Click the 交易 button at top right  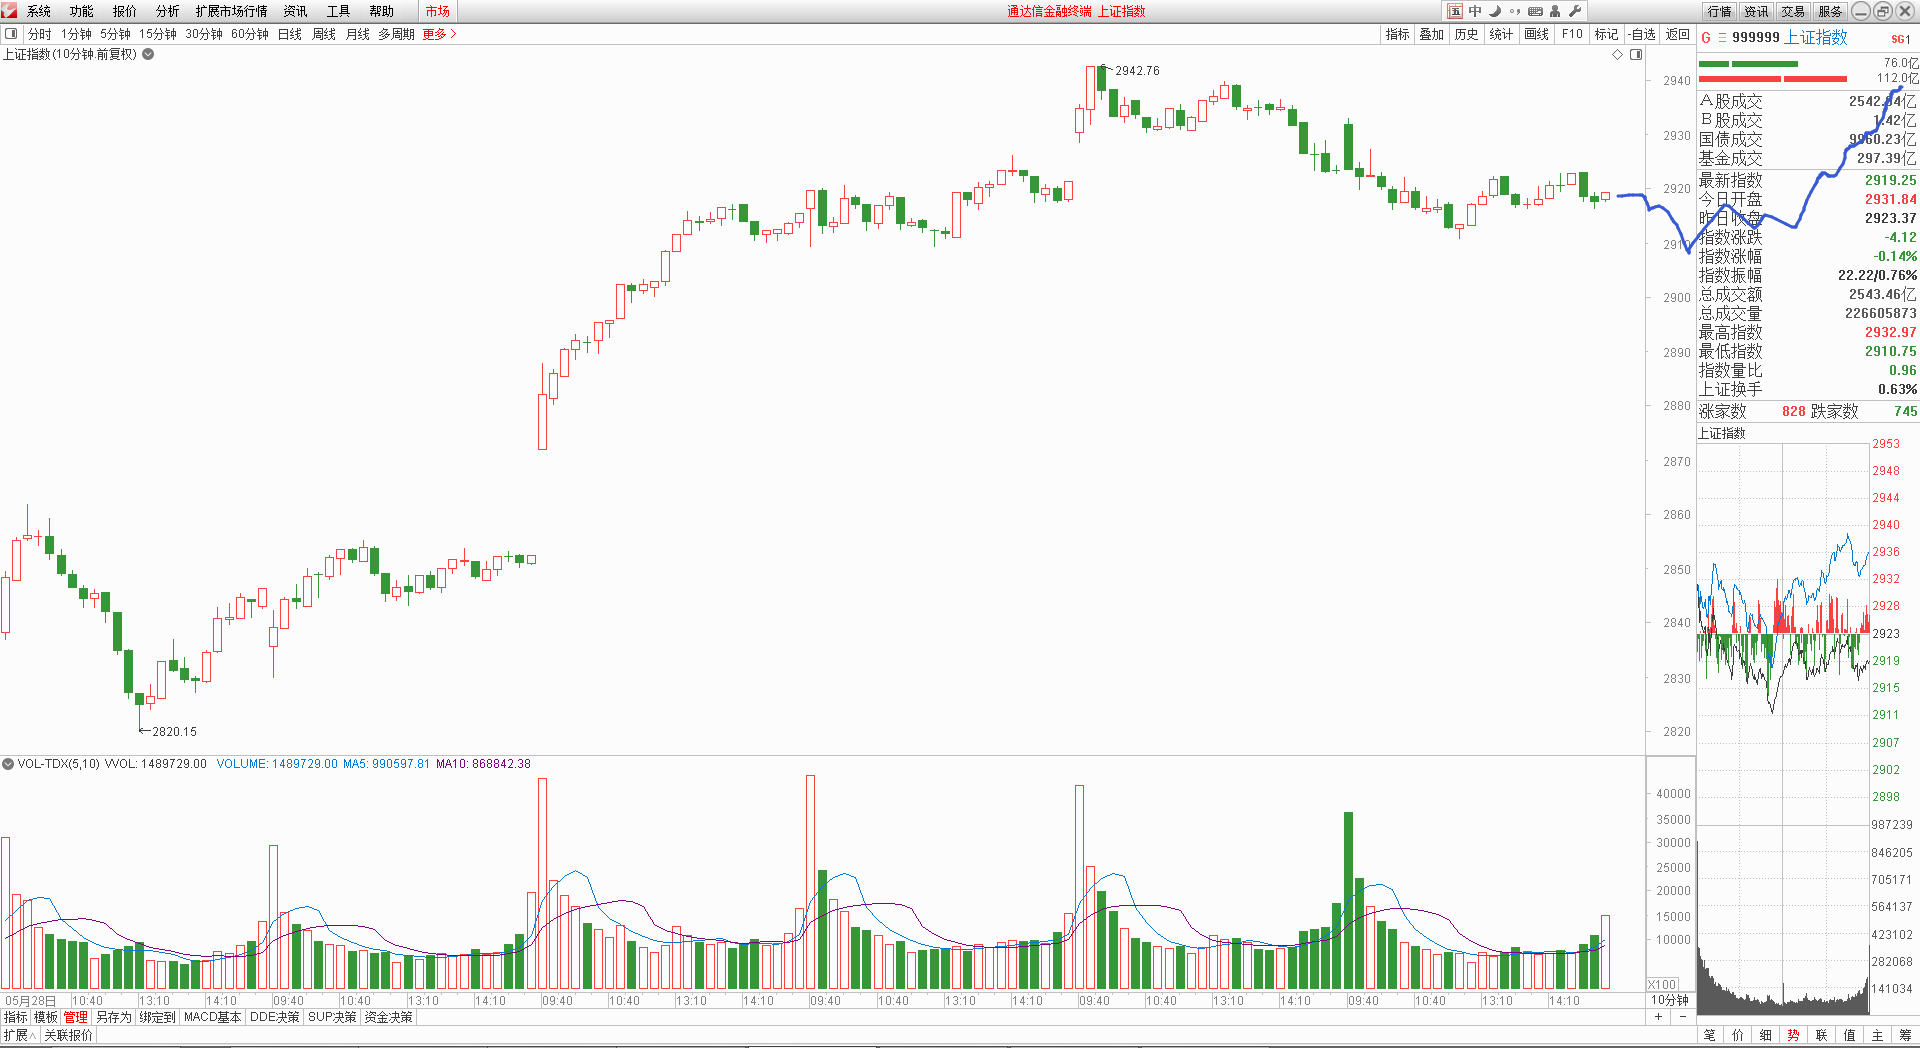pyautogui.click(x=1793, y=11)
